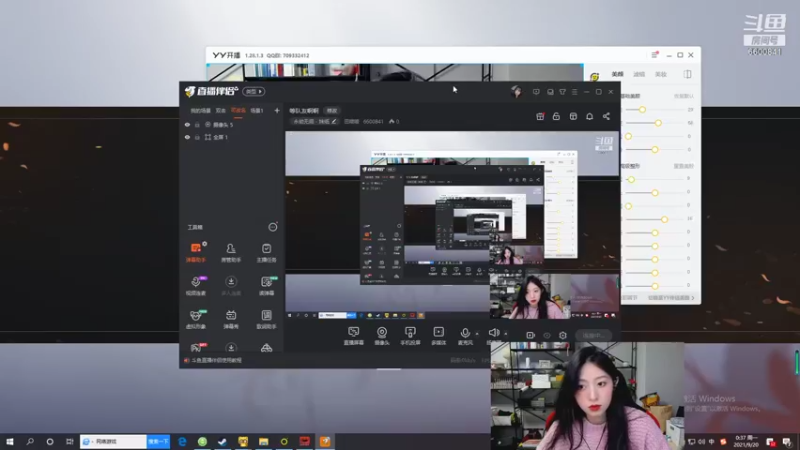The height and width of the screenshot is (450, 800).
Task: Add a new scene with plus button
Action: [x=277, y=110]
